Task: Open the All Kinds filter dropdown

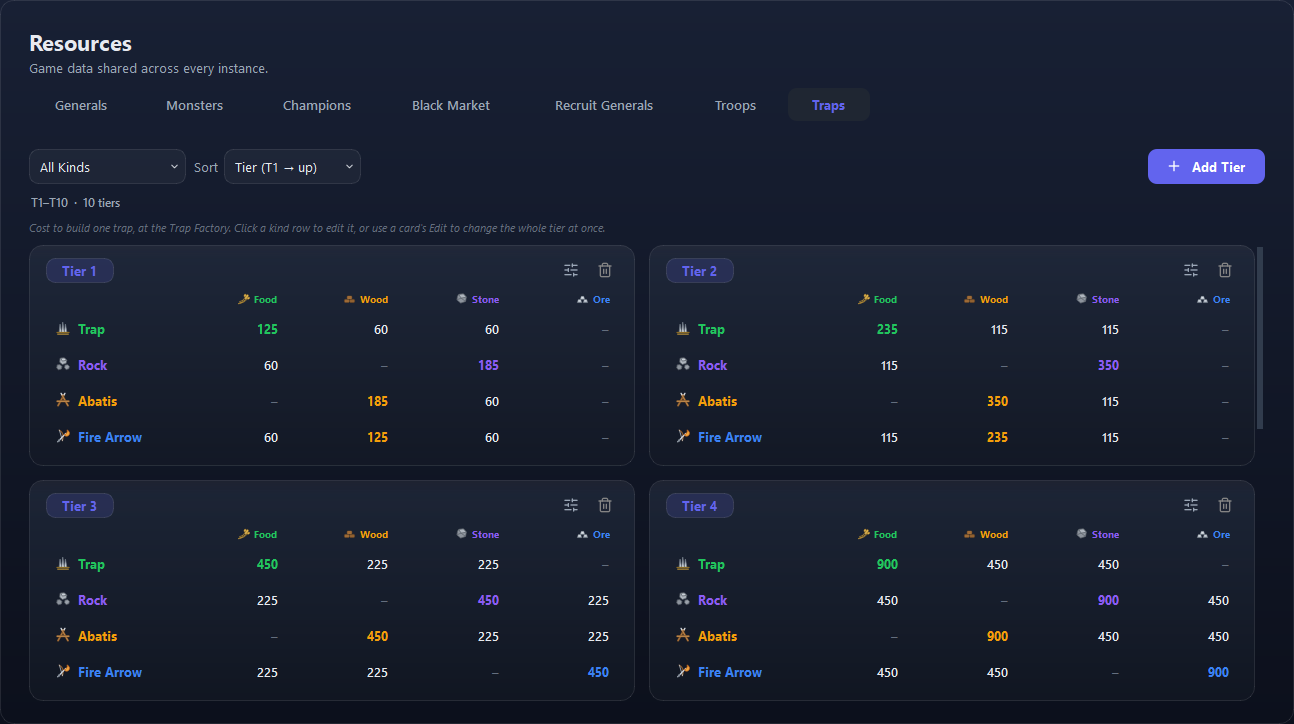Action: (x=107, y=167)
